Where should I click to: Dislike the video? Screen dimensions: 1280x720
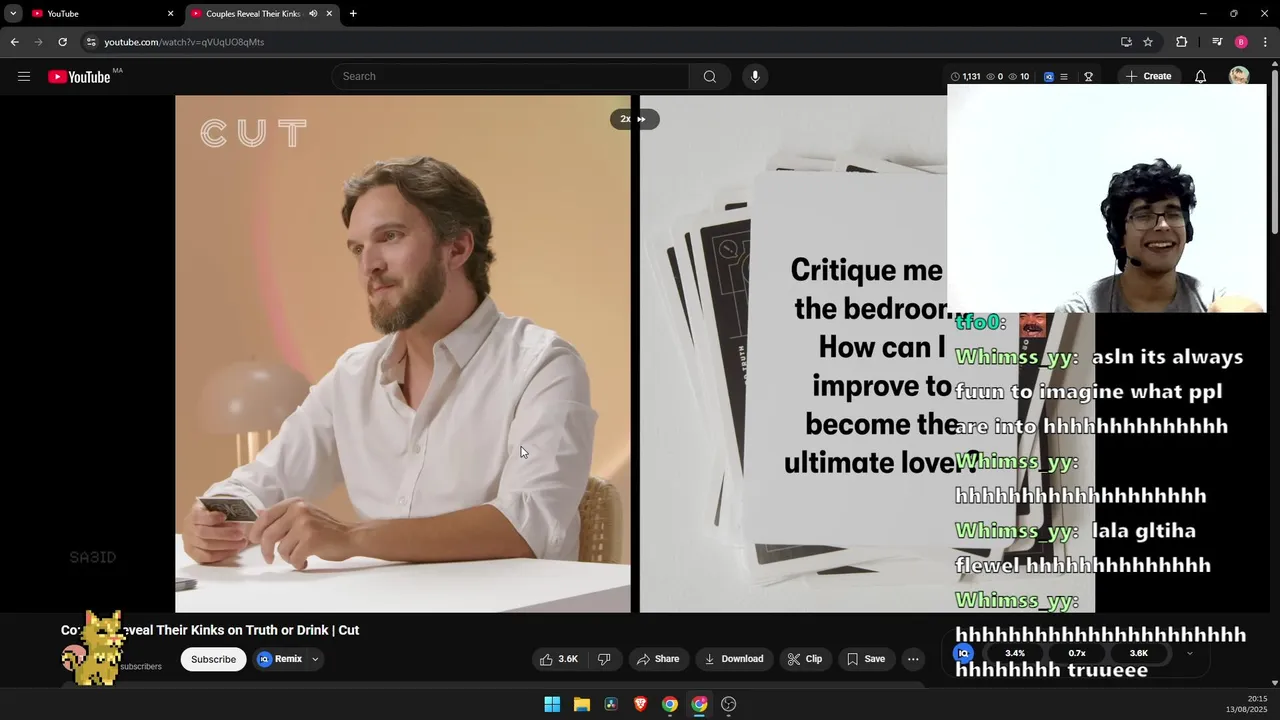[604, 659]
